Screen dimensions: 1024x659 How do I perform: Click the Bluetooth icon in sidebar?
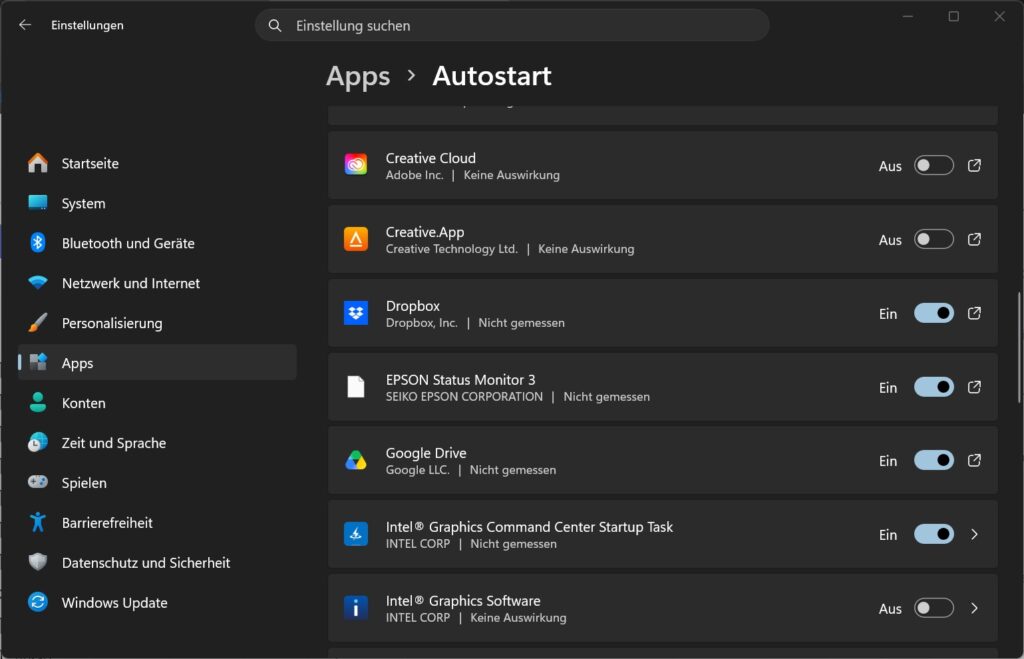38,243
